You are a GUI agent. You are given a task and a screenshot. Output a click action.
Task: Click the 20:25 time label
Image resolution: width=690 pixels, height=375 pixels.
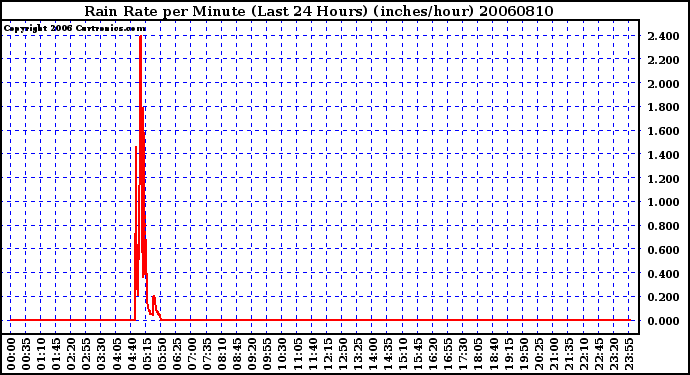(x=539, y=354)
